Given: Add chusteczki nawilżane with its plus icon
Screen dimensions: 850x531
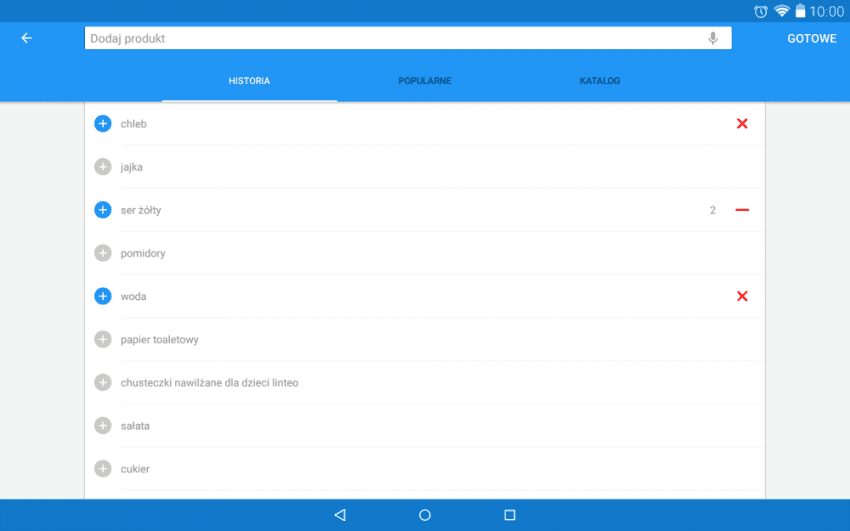Looking at the screenshot, I should coord(102,383).
